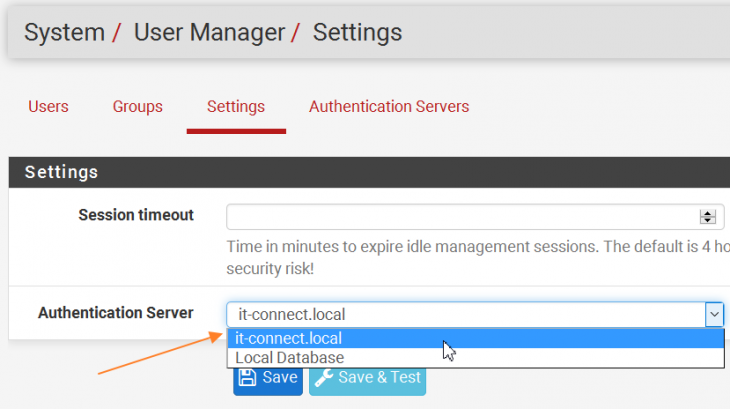
Task: Click Settings in the breadcrumb title
Action: (x=357, y=33)
